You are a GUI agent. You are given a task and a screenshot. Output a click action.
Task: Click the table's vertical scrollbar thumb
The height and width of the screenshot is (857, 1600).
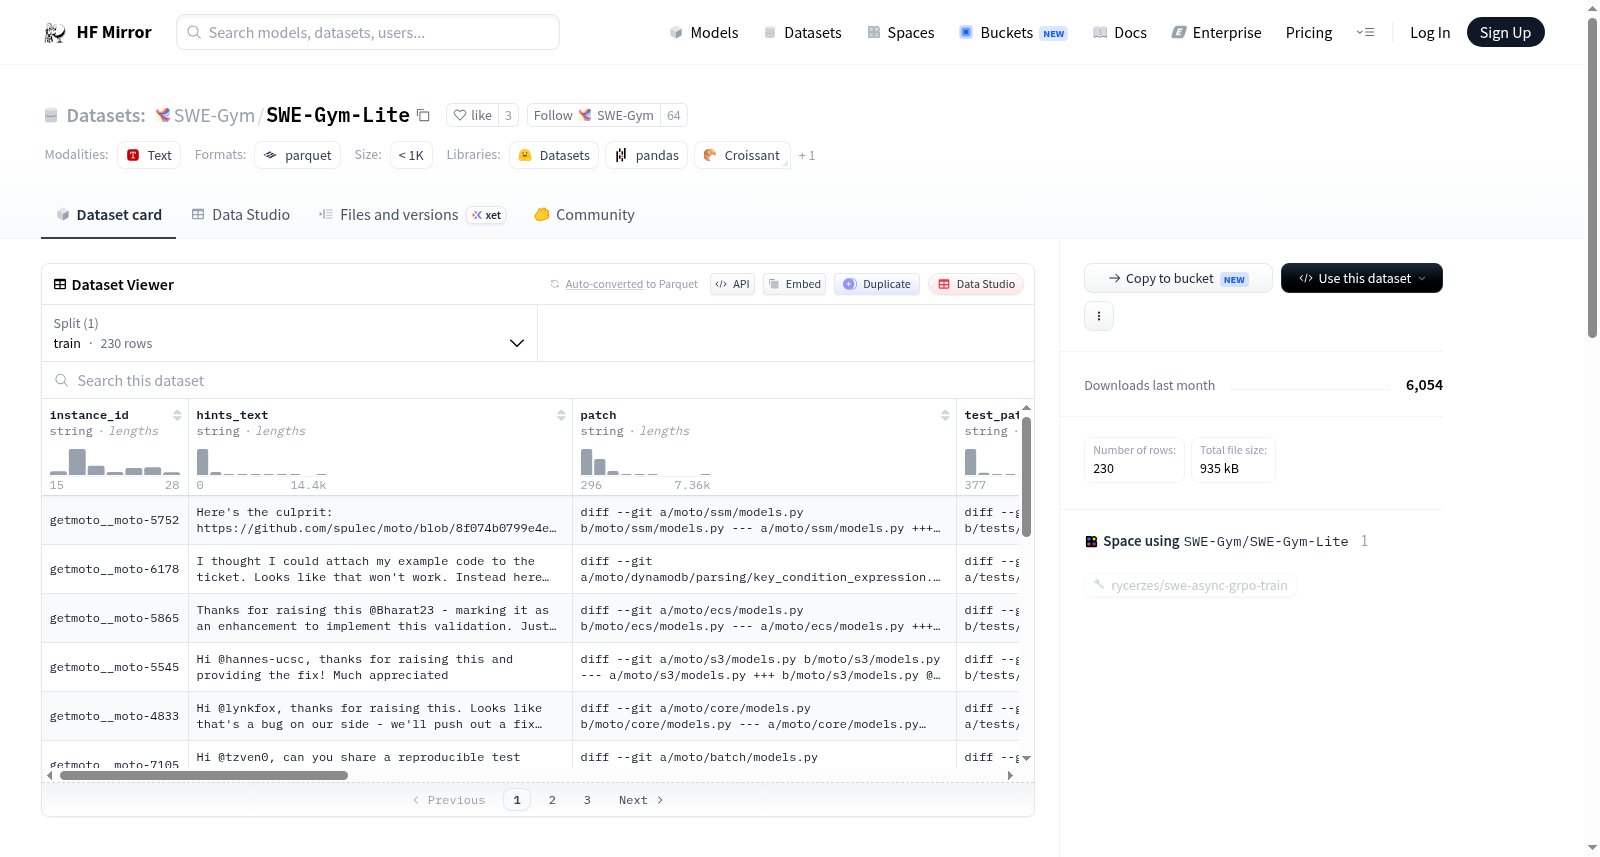[x=1026, y=477]
